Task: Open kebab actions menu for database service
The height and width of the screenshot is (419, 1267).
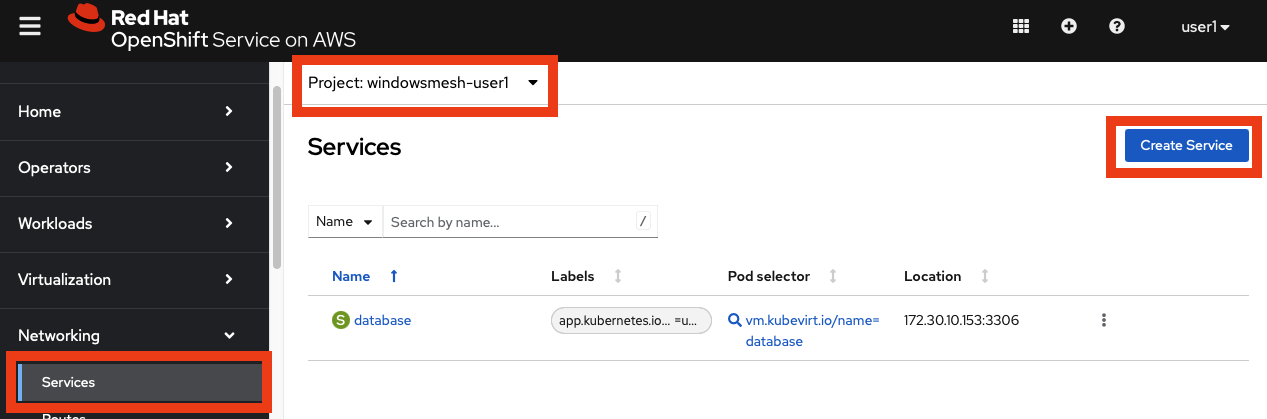Action: (1104, 320)
